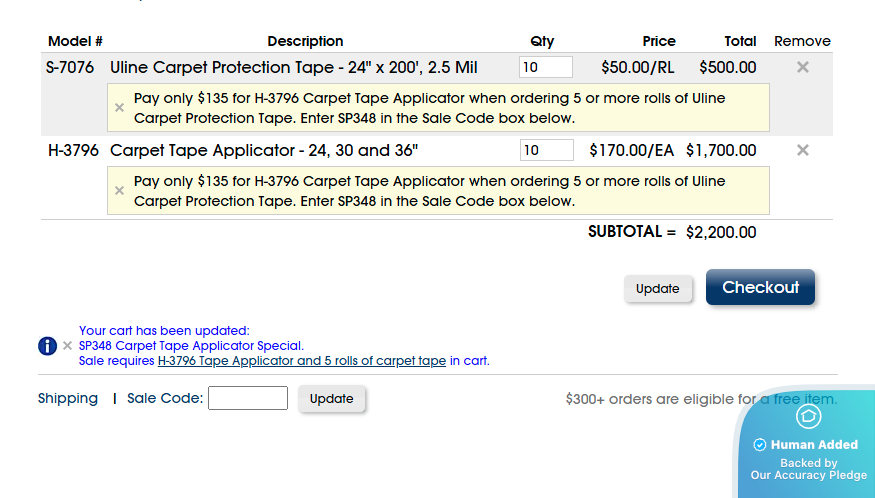The width and height of the screenshot is (875, 498).
Task: Close the cart updated message
Action: (x=68, y=346)
